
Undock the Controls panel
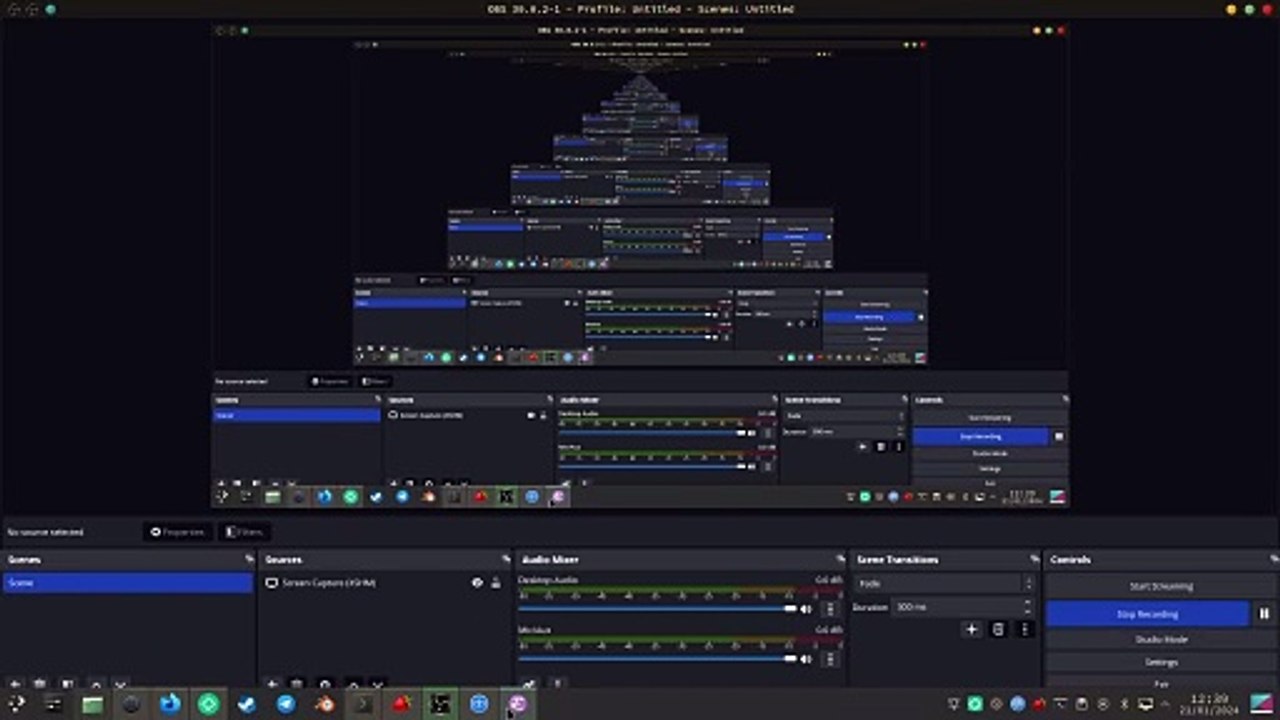(1273, 559)
